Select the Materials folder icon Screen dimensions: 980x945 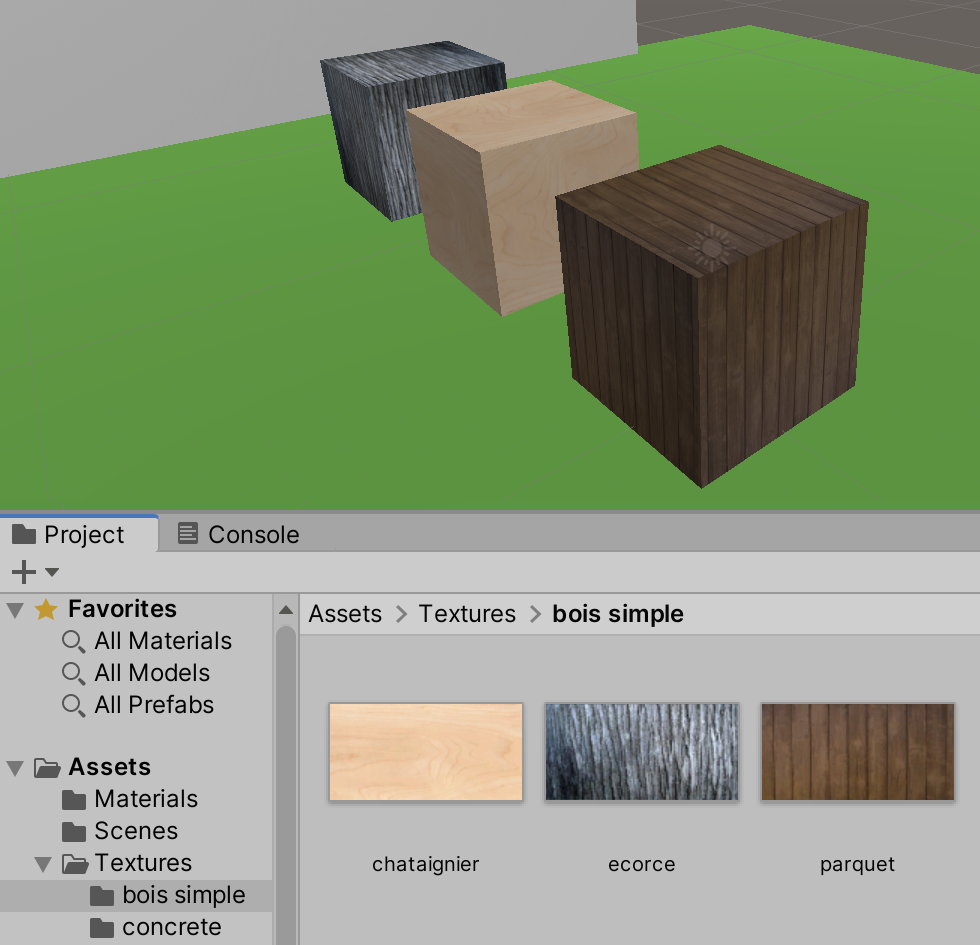[x=74, y=799]
